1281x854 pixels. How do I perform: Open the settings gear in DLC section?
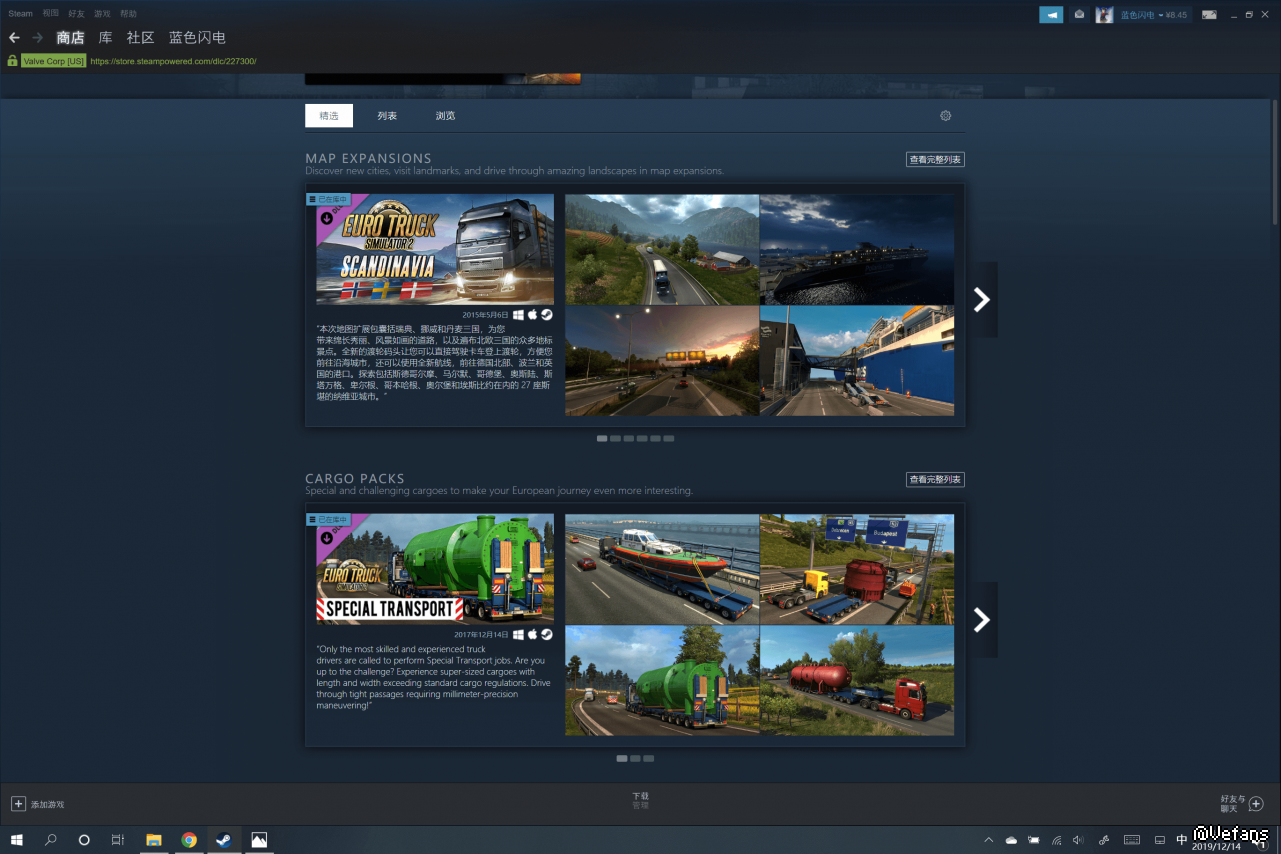(945, 116)
